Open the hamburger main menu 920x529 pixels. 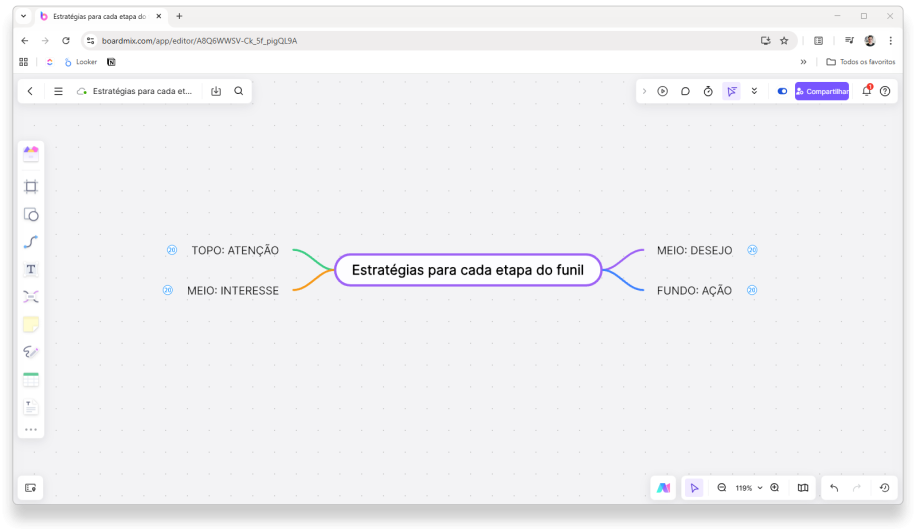[x=58, y=91]
